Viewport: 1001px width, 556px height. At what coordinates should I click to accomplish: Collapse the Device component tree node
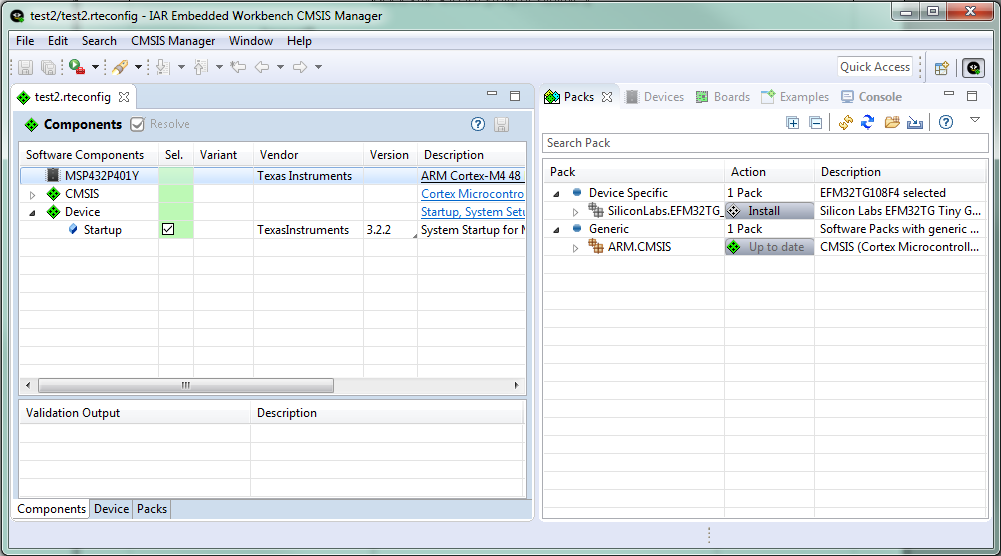[x=32, y=212]
